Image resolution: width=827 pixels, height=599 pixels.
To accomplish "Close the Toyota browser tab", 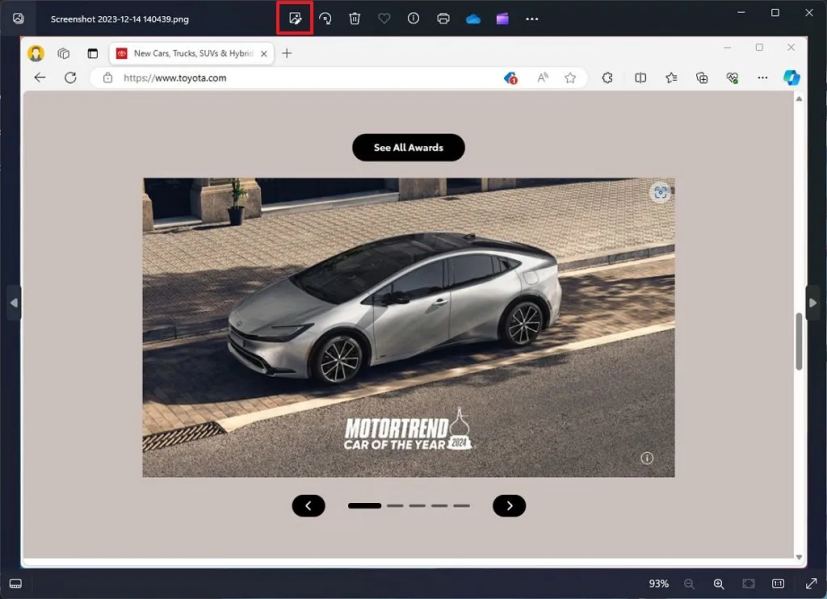I will (264, 53).
